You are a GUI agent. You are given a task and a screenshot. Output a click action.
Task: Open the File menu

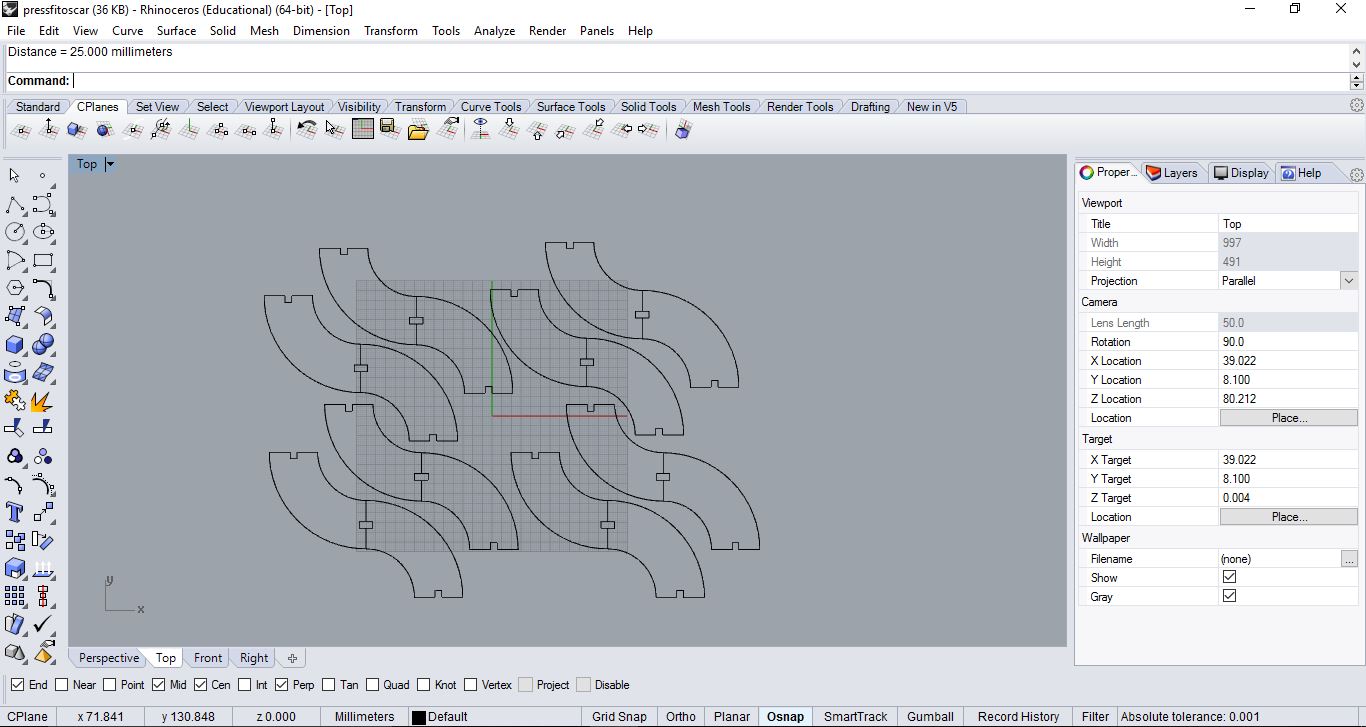16,31
